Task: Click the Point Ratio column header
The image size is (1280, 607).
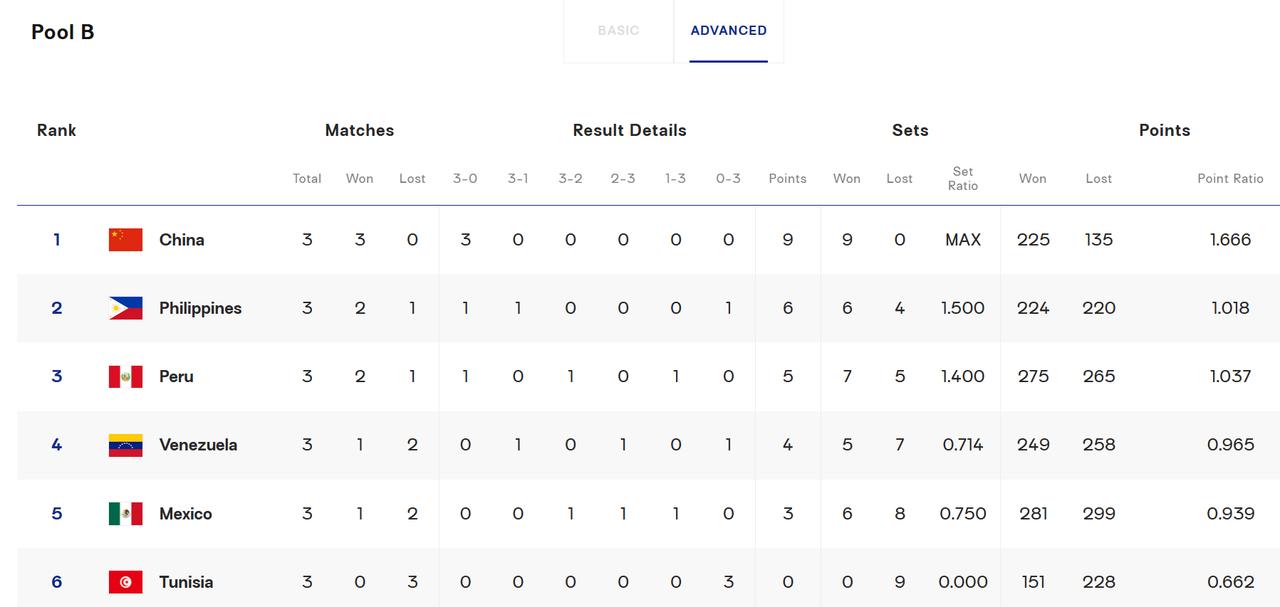Action: 1231,178
